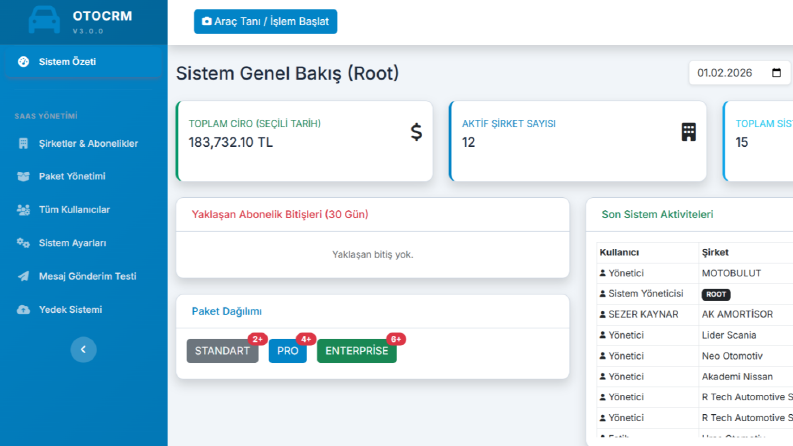Click the SAAS YÖNETİMİ section label

[46, 116]
